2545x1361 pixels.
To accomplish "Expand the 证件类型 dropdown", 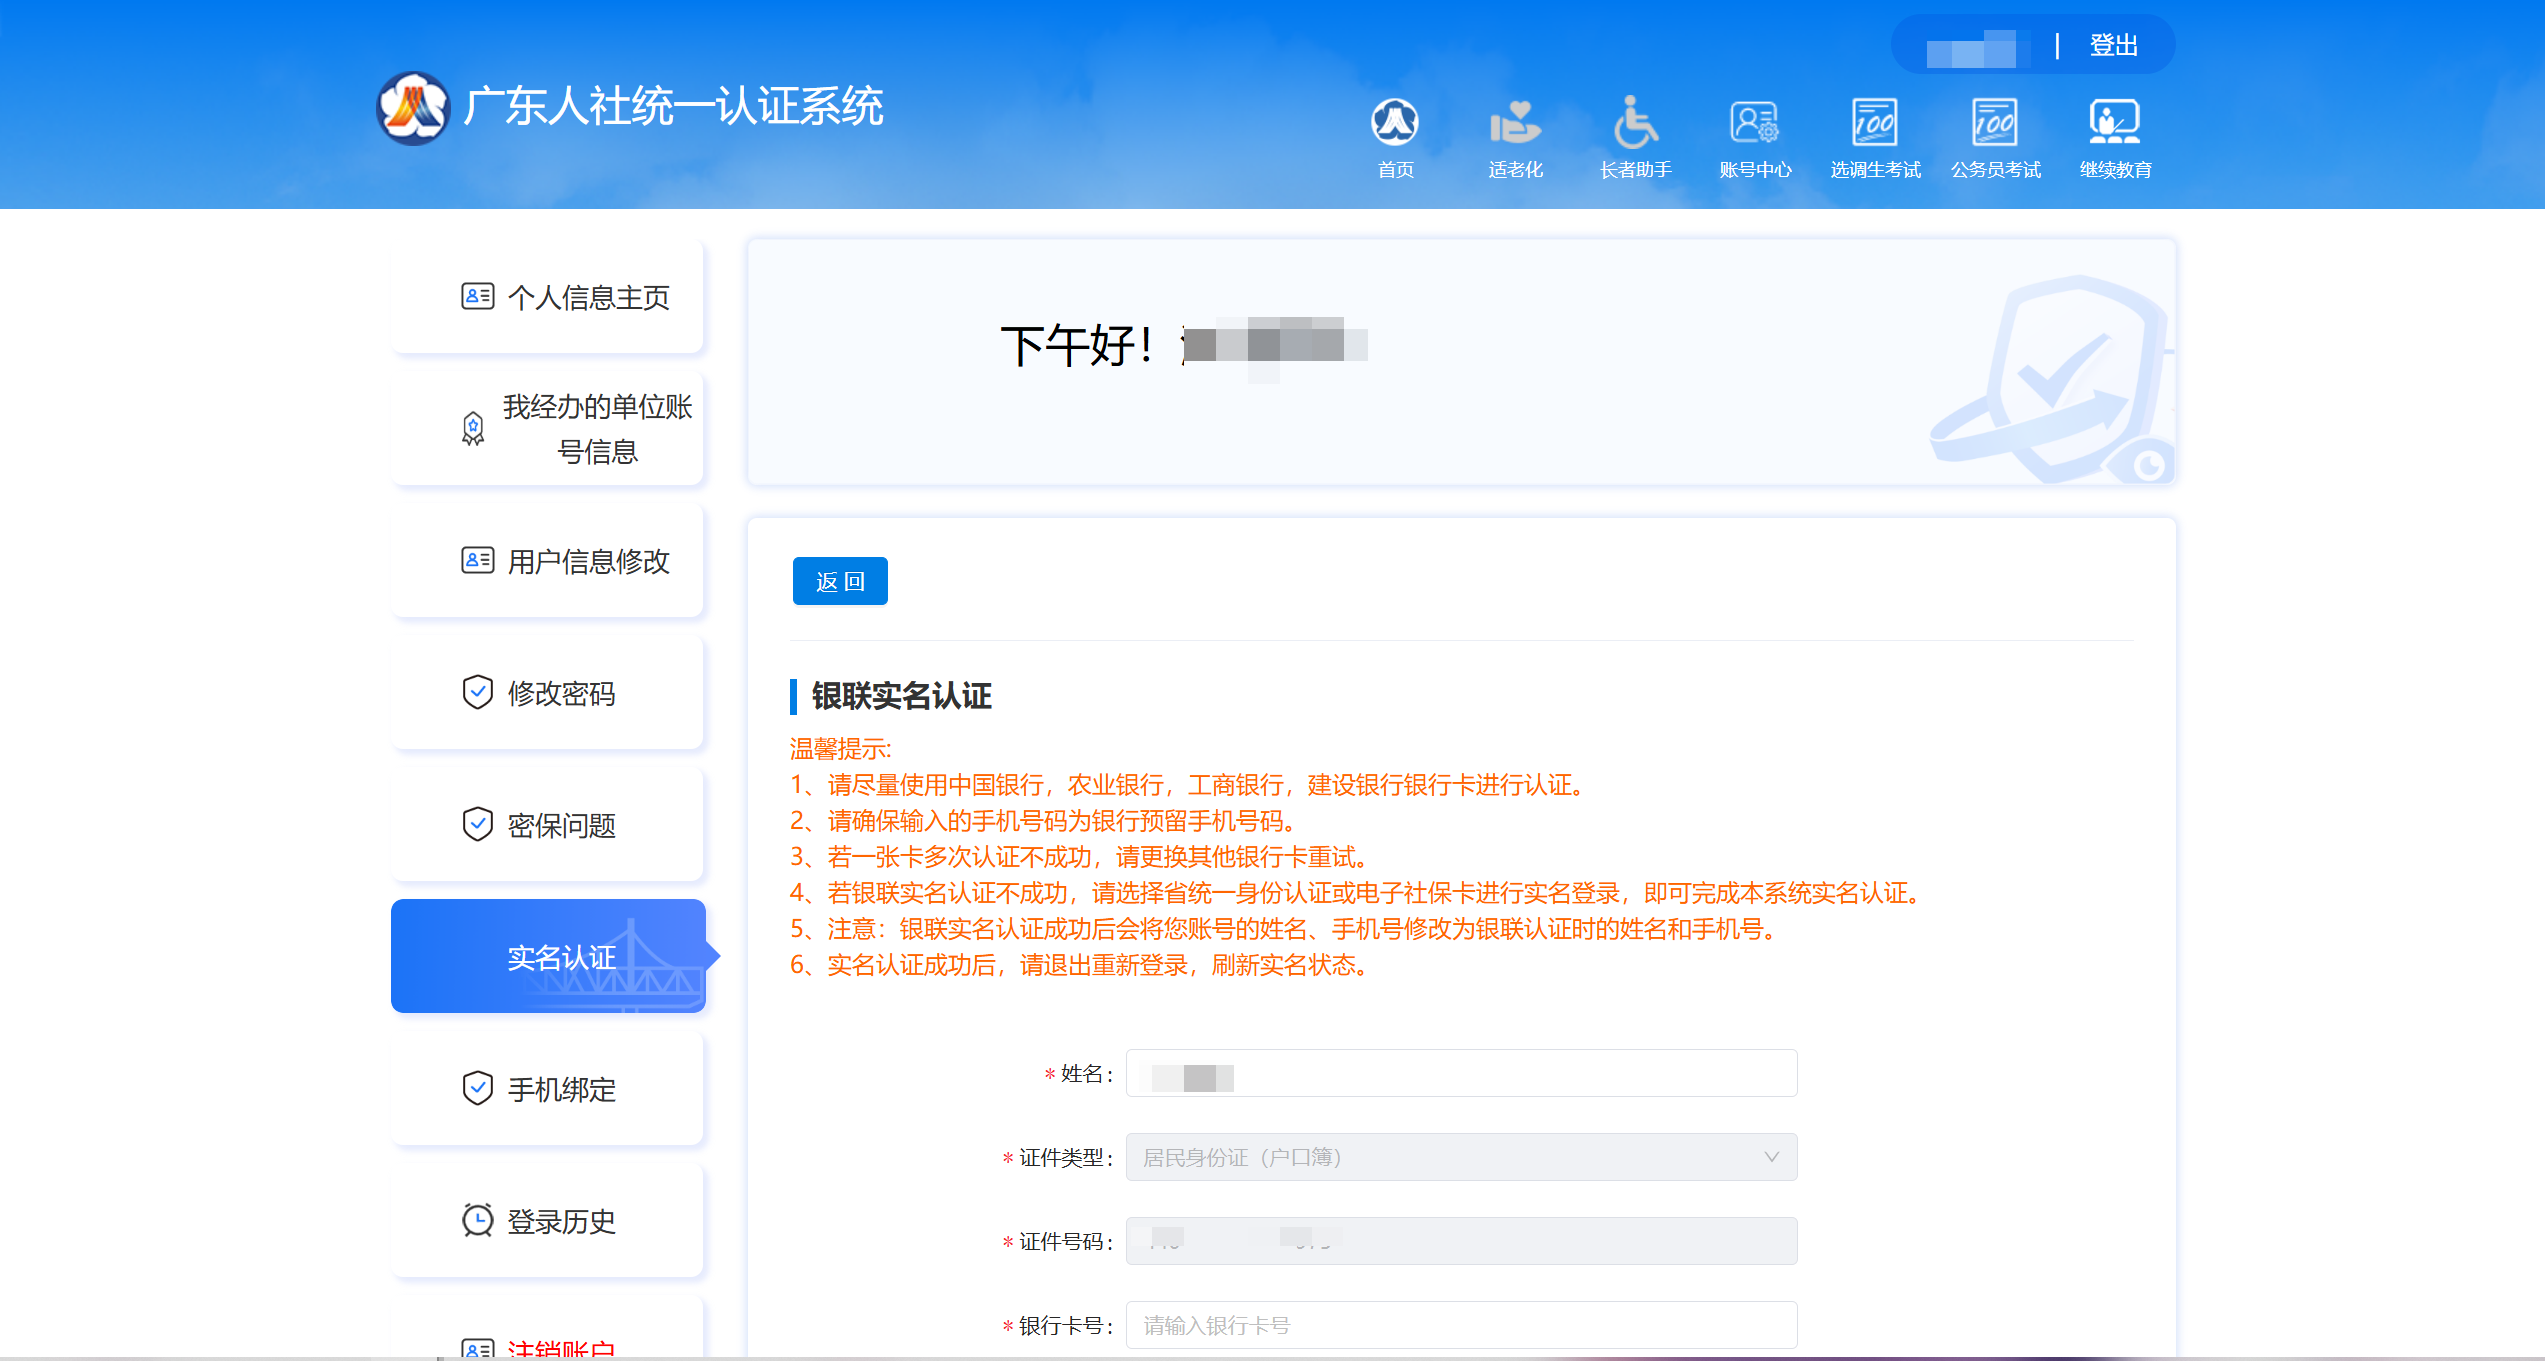I will click(1460, 1157).
